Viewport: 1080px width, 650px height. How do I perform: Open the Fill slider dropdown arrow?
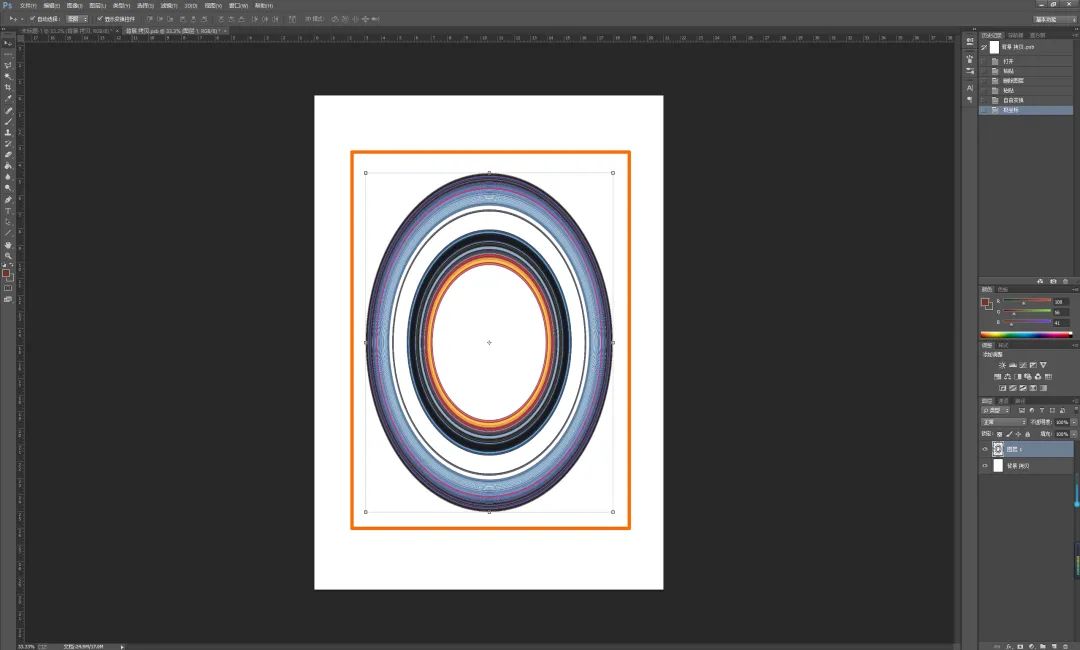[x=1074, y=434]
